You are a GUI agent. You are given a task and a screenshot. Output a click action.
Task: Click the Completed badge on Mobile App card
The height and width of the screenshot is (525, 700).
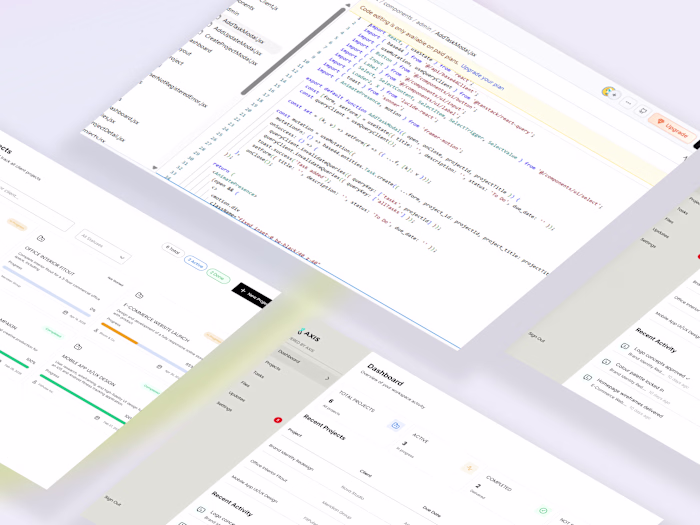(151, 389)
